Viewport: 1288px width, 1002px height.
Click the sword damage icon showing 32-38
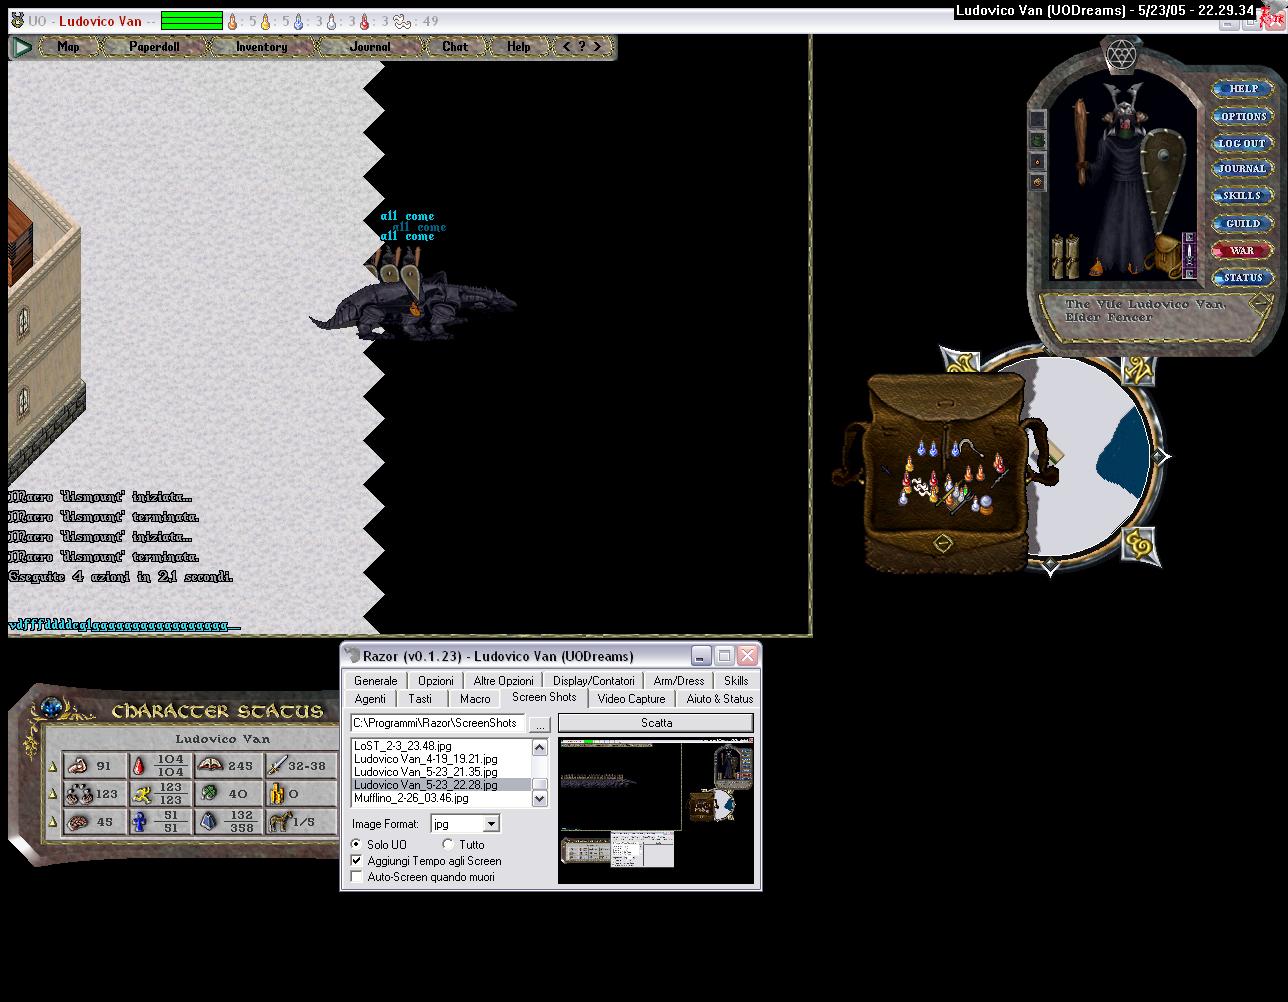277,766
